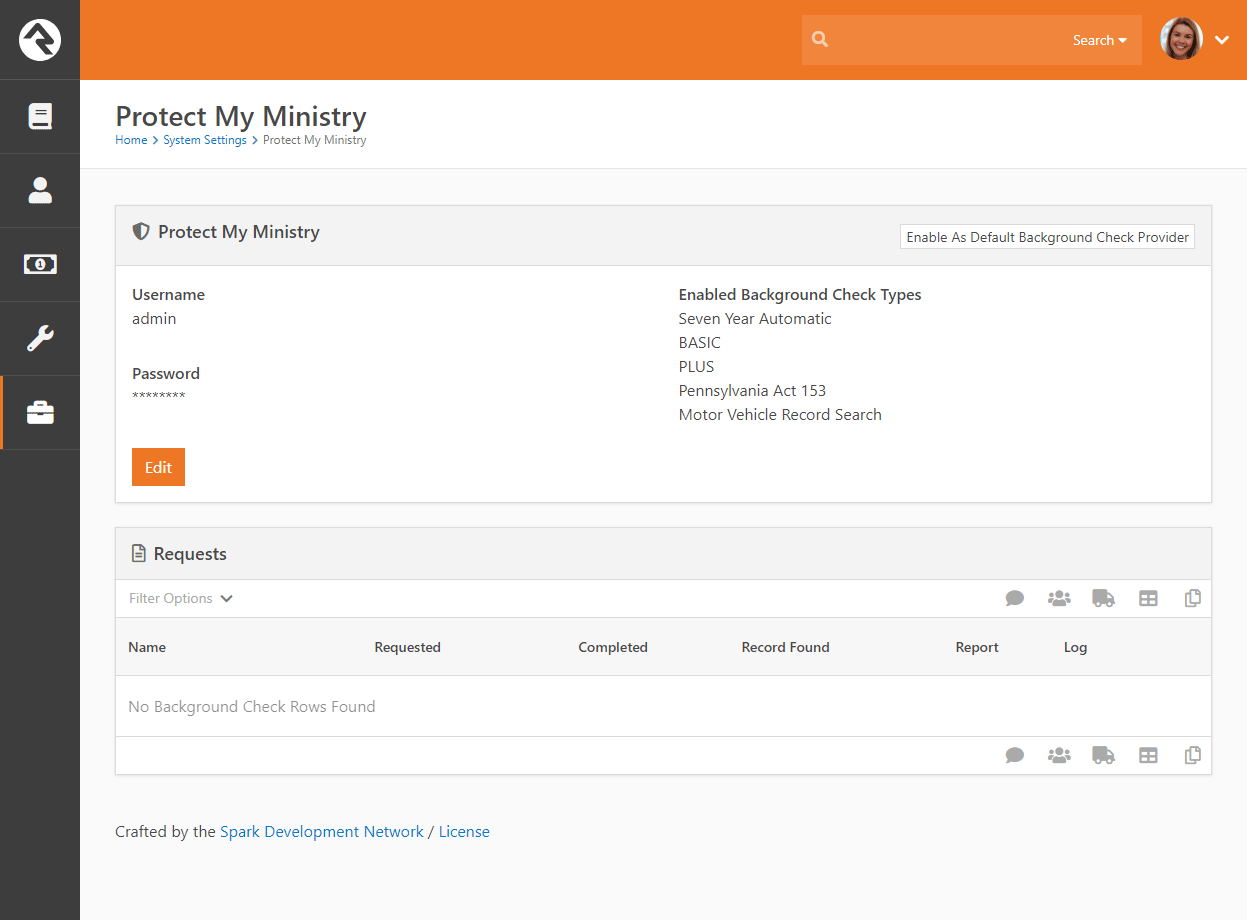Click the communicate speech bubble icon above the grid

(1015, 598)
